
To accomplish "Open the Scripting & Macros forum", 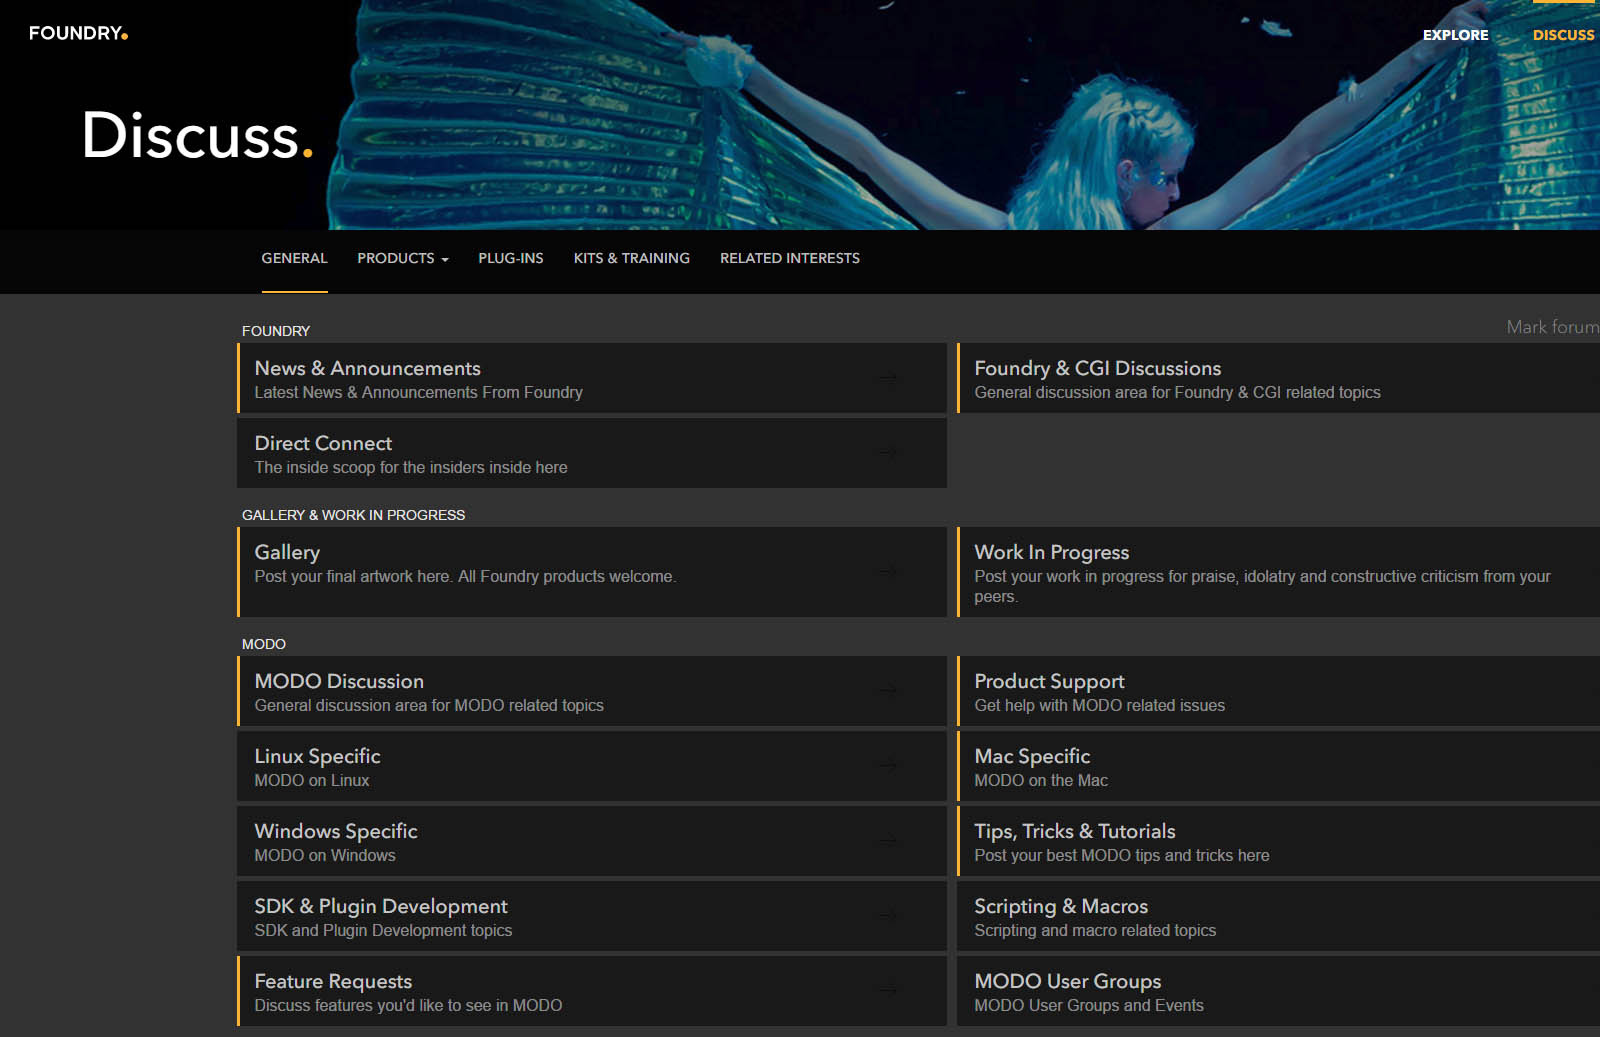I will 1061,906.
